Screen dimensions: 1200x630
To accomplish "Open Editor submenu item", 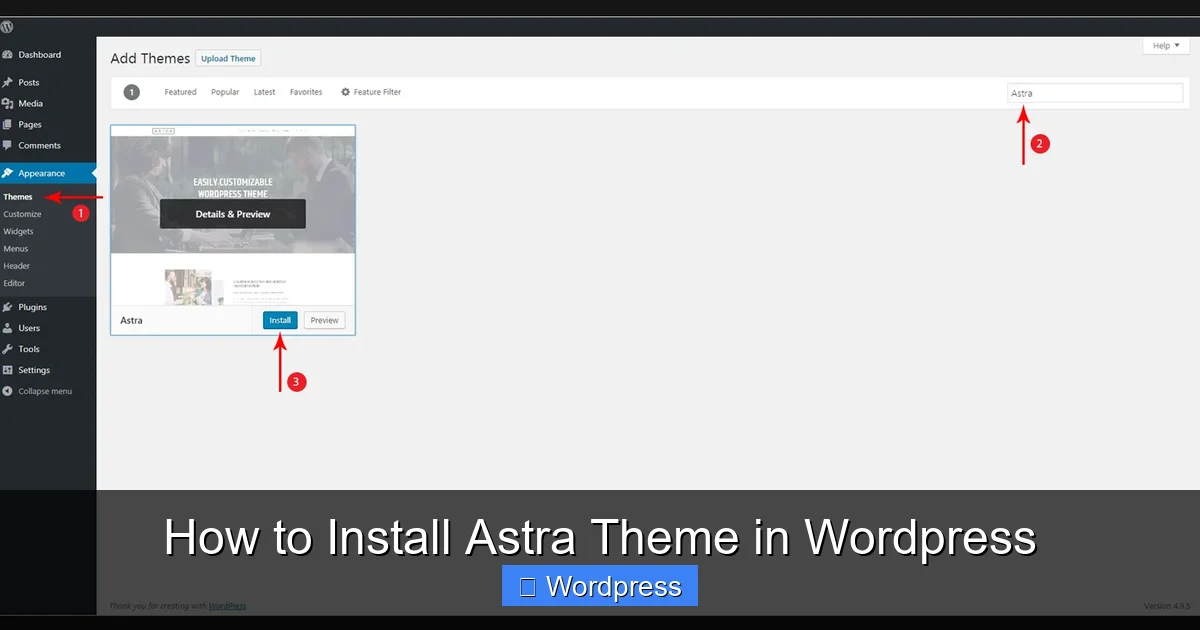I will (14, 283).
